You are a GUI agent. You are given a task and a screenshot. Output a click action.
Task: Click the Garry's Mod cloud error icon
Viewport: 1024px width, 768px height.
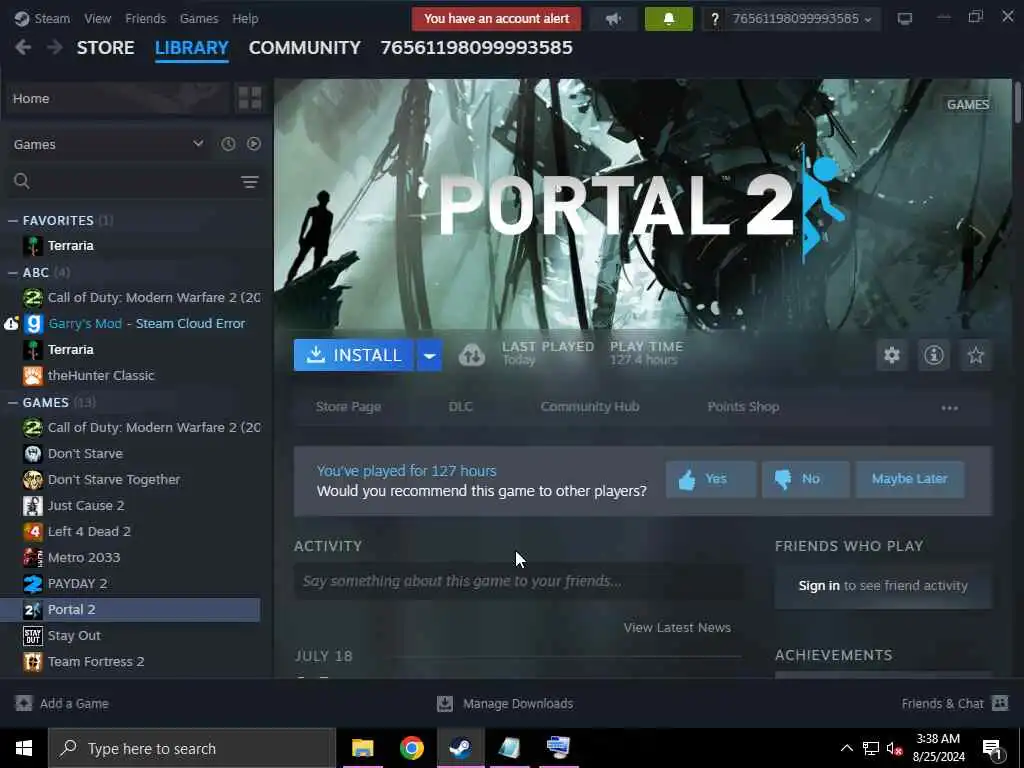click(11, 323)
